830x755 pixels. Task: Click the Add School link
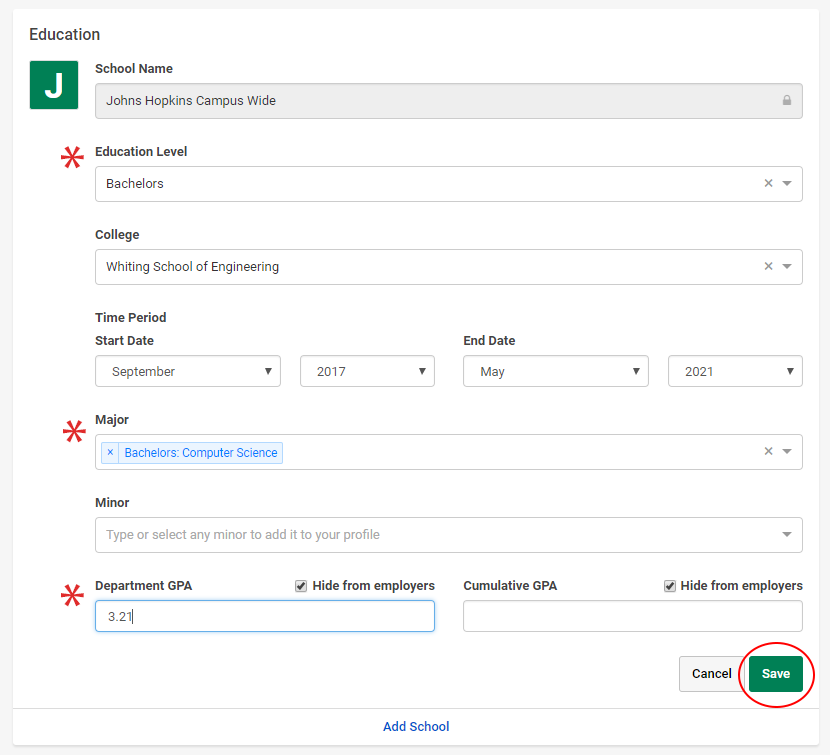(x=416, y=726)
